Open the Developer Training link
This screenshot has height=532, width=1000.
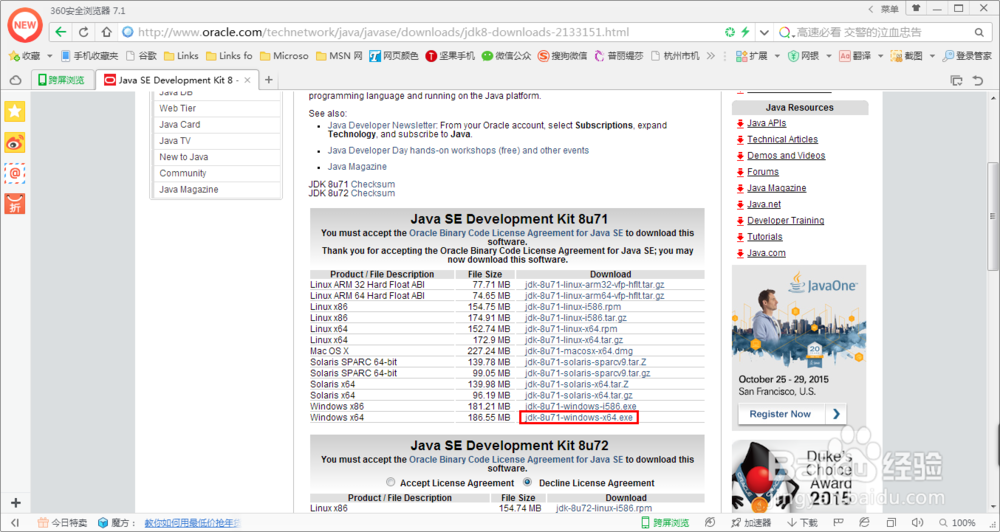(x=786, y=221)
